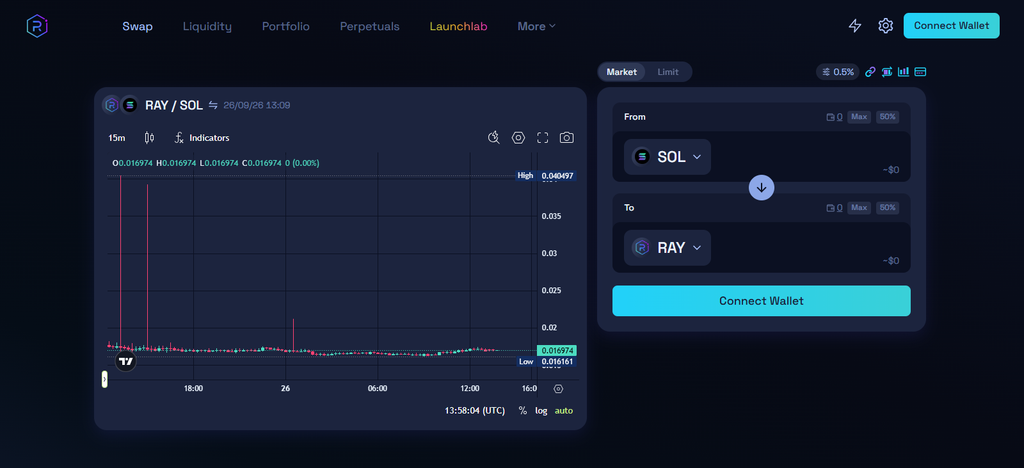
Task: Open SOL token dropdown
Action: click(667, 157)
